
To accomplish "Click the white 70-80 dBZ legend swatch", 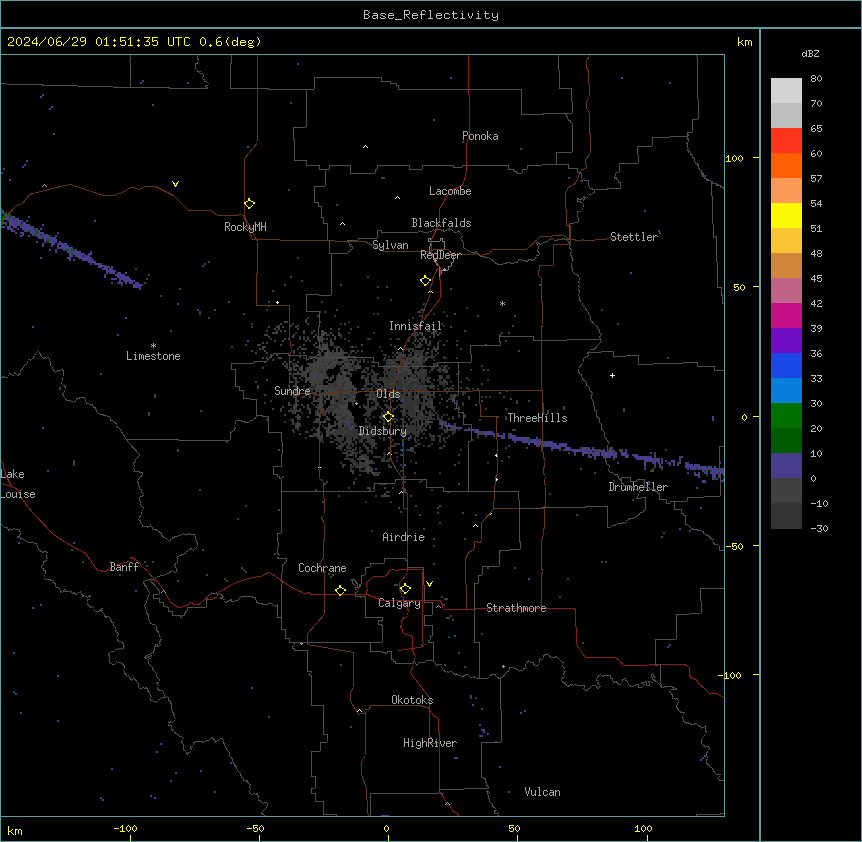I will [786, 90].
